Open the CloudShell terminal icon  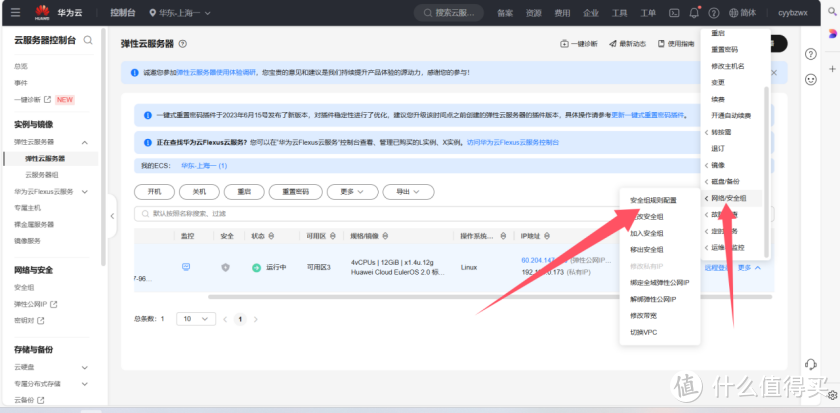click(x=672, y=13)
